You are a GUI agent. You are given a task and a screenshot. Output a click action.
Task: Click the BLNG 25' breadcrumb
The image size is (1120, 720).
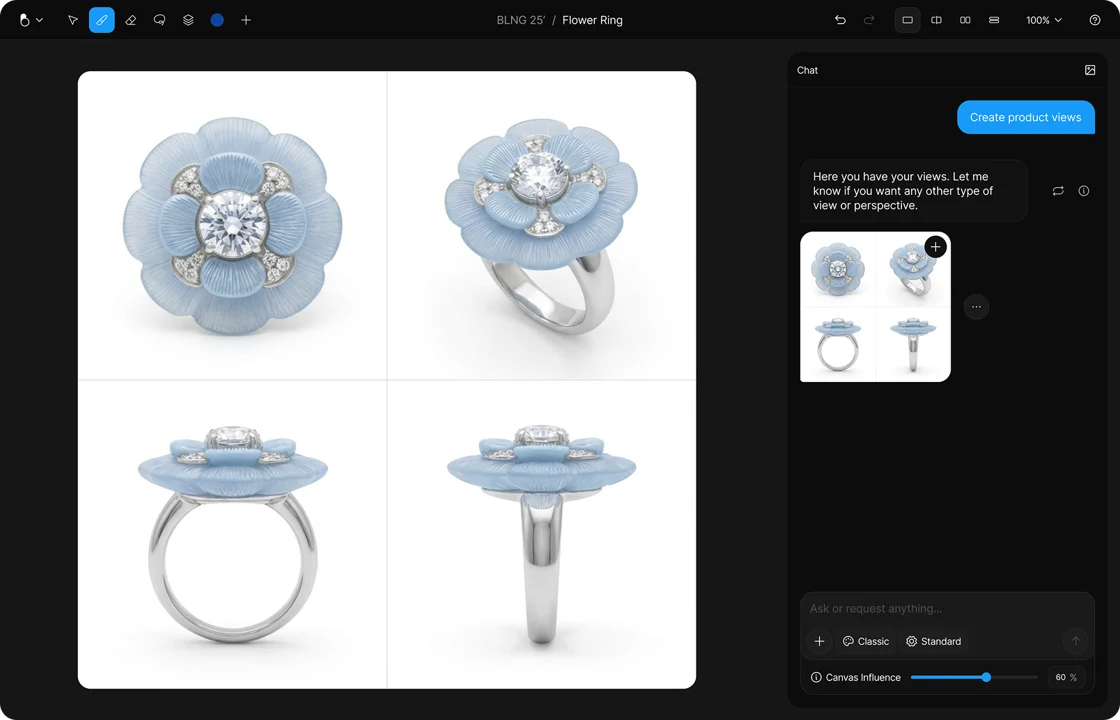[521, 20]
